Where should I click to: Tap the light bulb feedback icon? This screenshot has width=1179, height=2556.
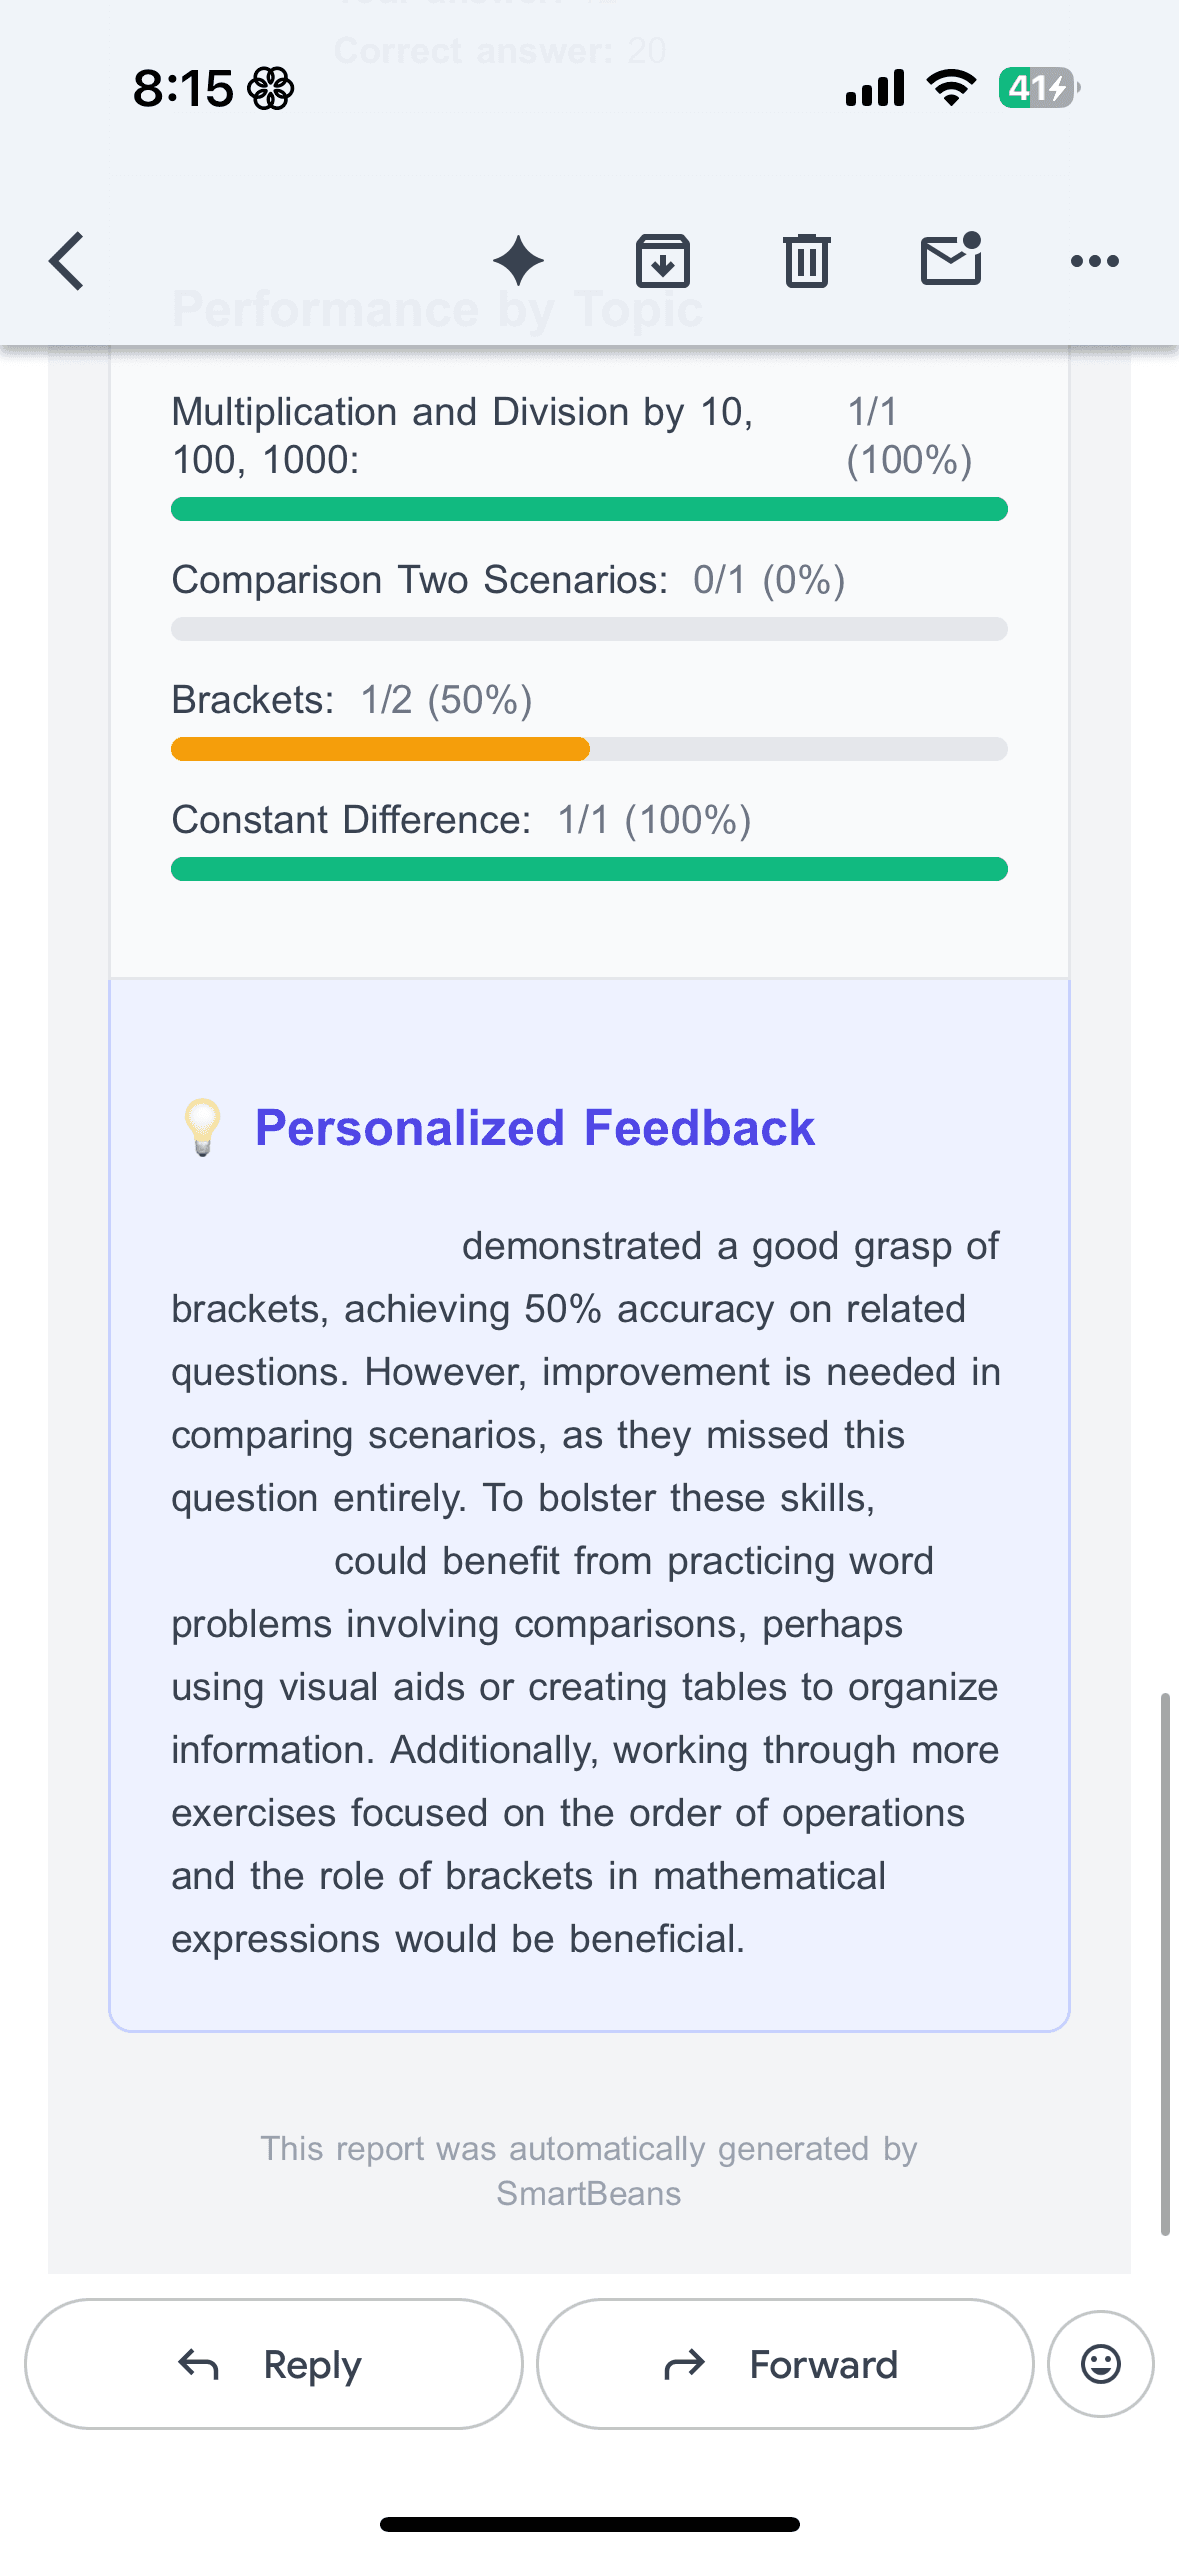pos(203,1127)
